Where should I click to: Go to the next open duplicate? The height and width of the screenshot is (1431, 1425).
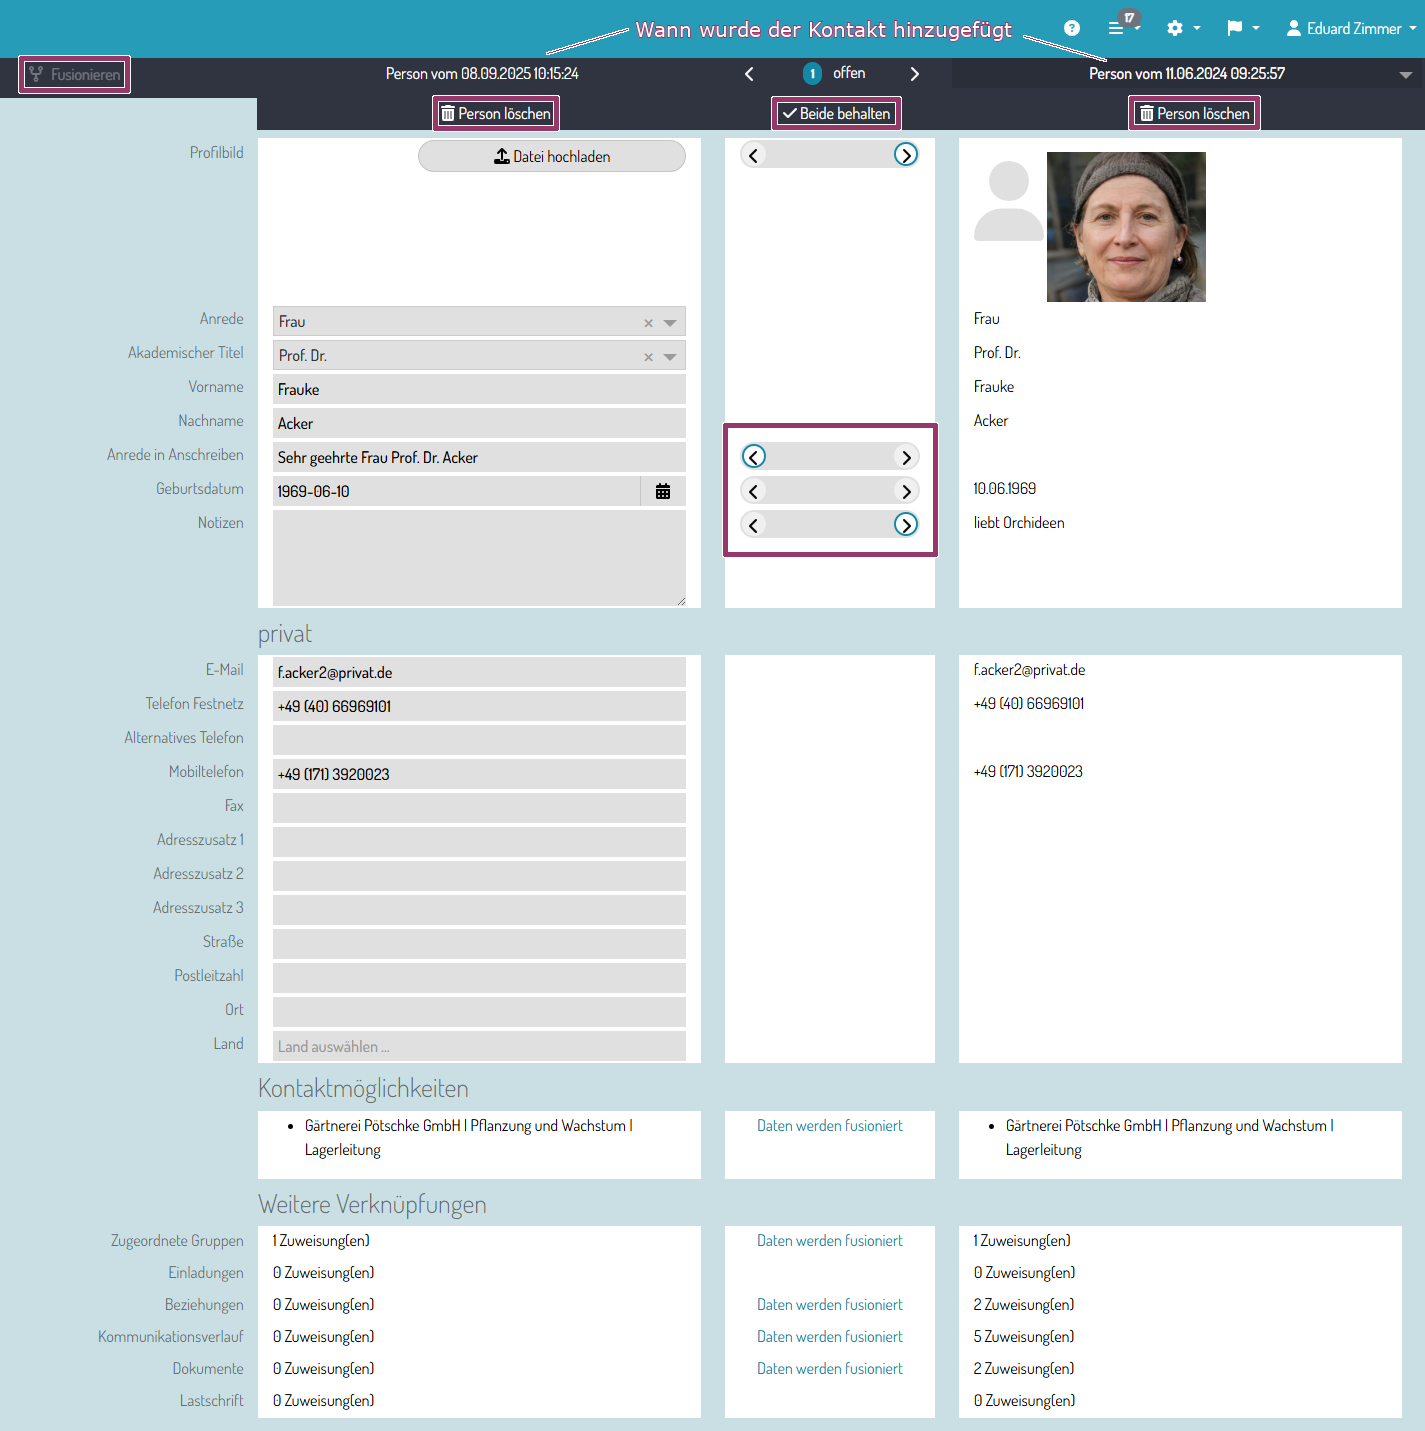tap(914, 74)
